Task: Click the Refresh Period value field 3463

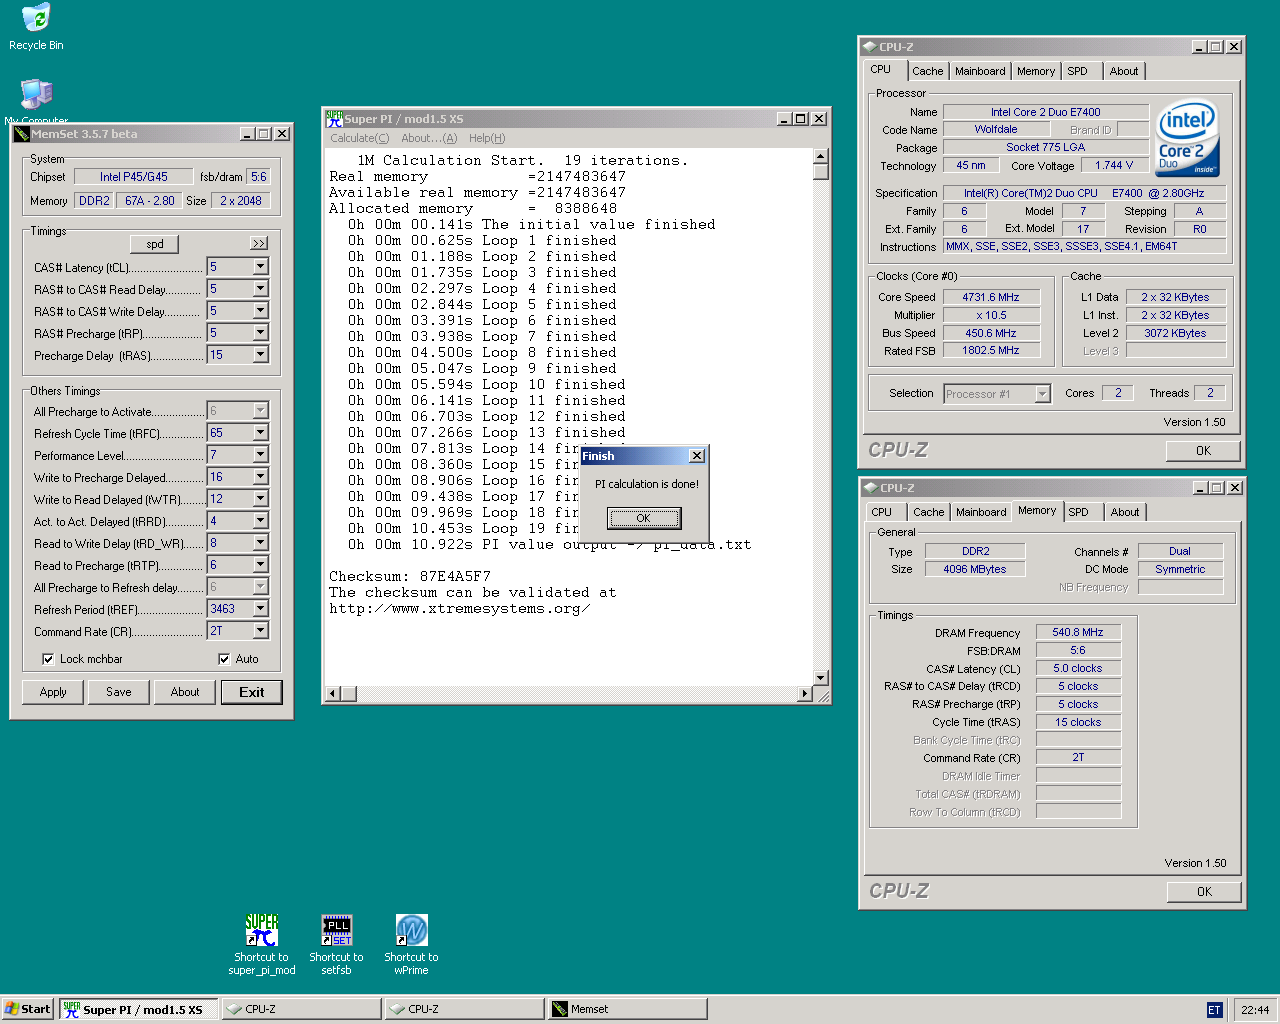Action: pos(229,609)
